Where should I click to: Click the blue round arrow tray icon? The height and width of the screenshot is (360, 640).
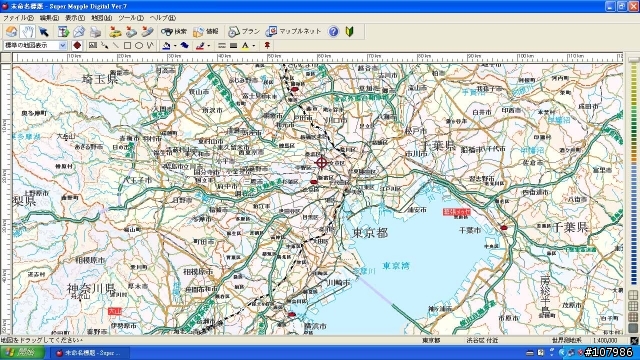click(x=562, y=353)
